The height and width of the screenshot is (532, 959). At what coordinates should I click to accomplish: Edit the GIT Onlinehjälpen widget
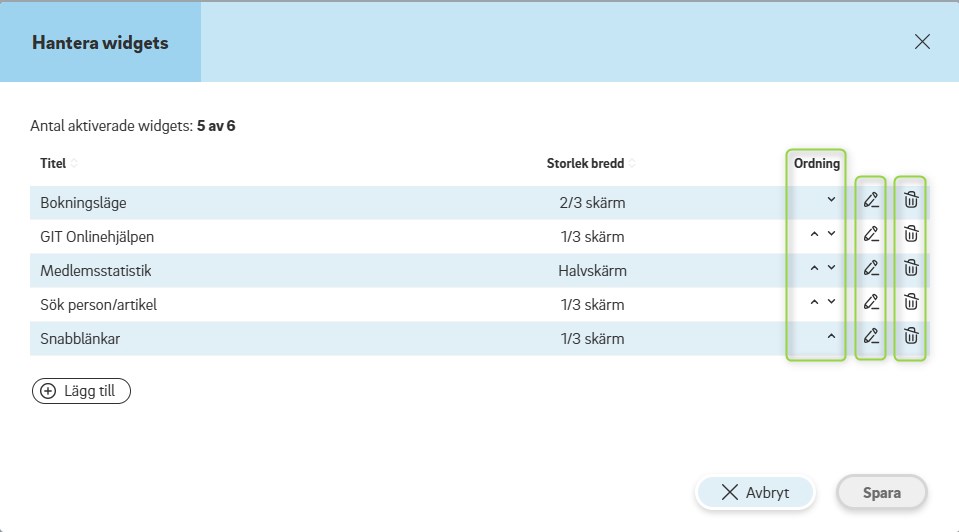(x=871, y=234)
